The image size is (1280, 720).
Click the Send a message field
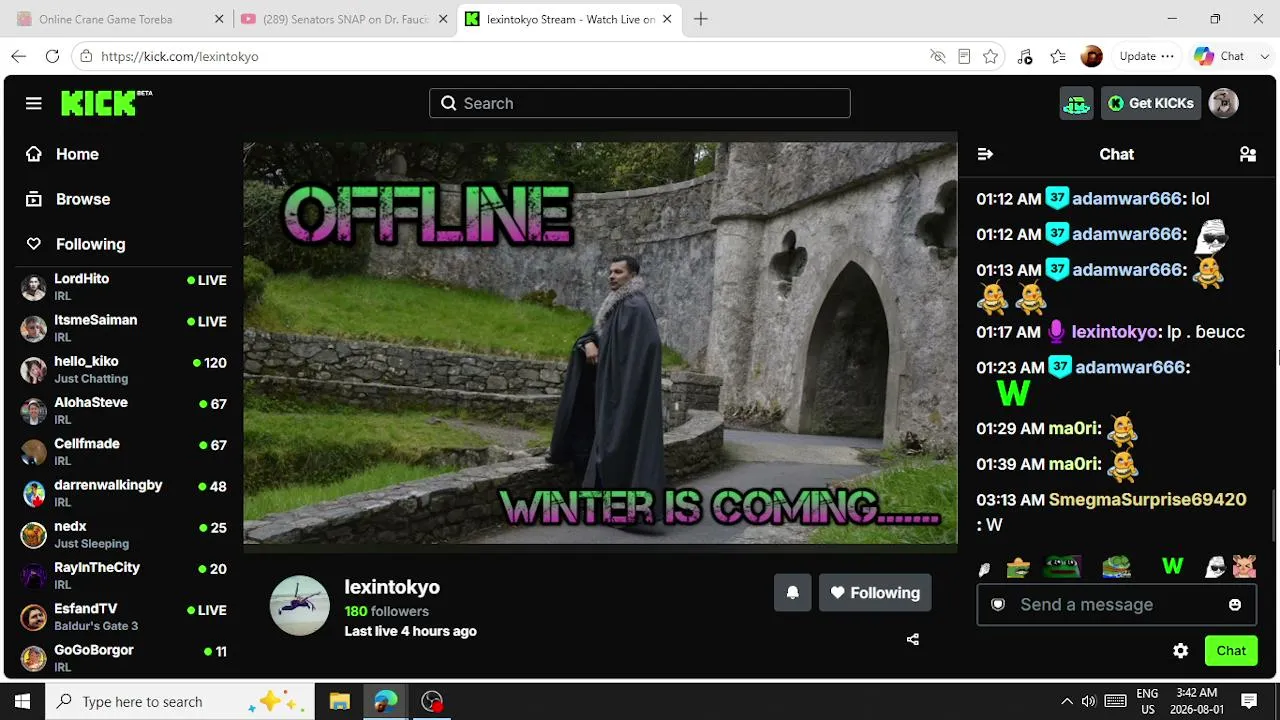[1116, 605]
